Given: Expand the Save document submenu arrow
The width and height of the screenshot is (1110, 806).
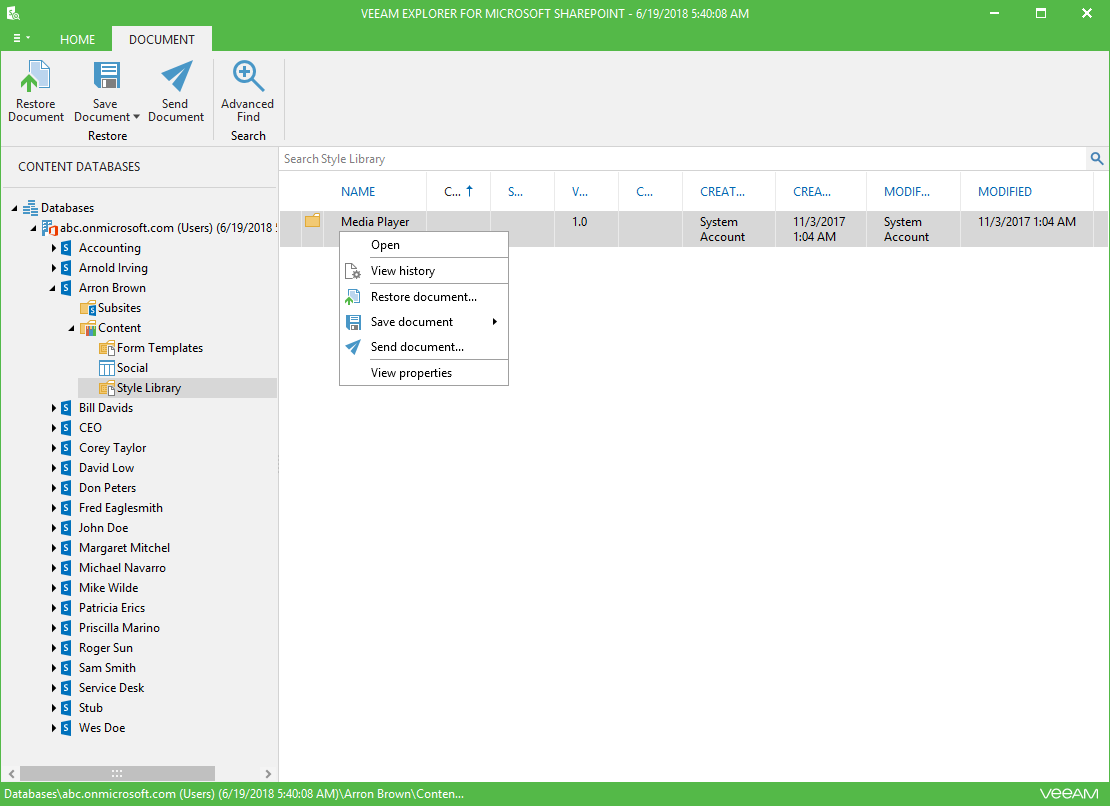Looking at the screenshot, I should (495, 322).
